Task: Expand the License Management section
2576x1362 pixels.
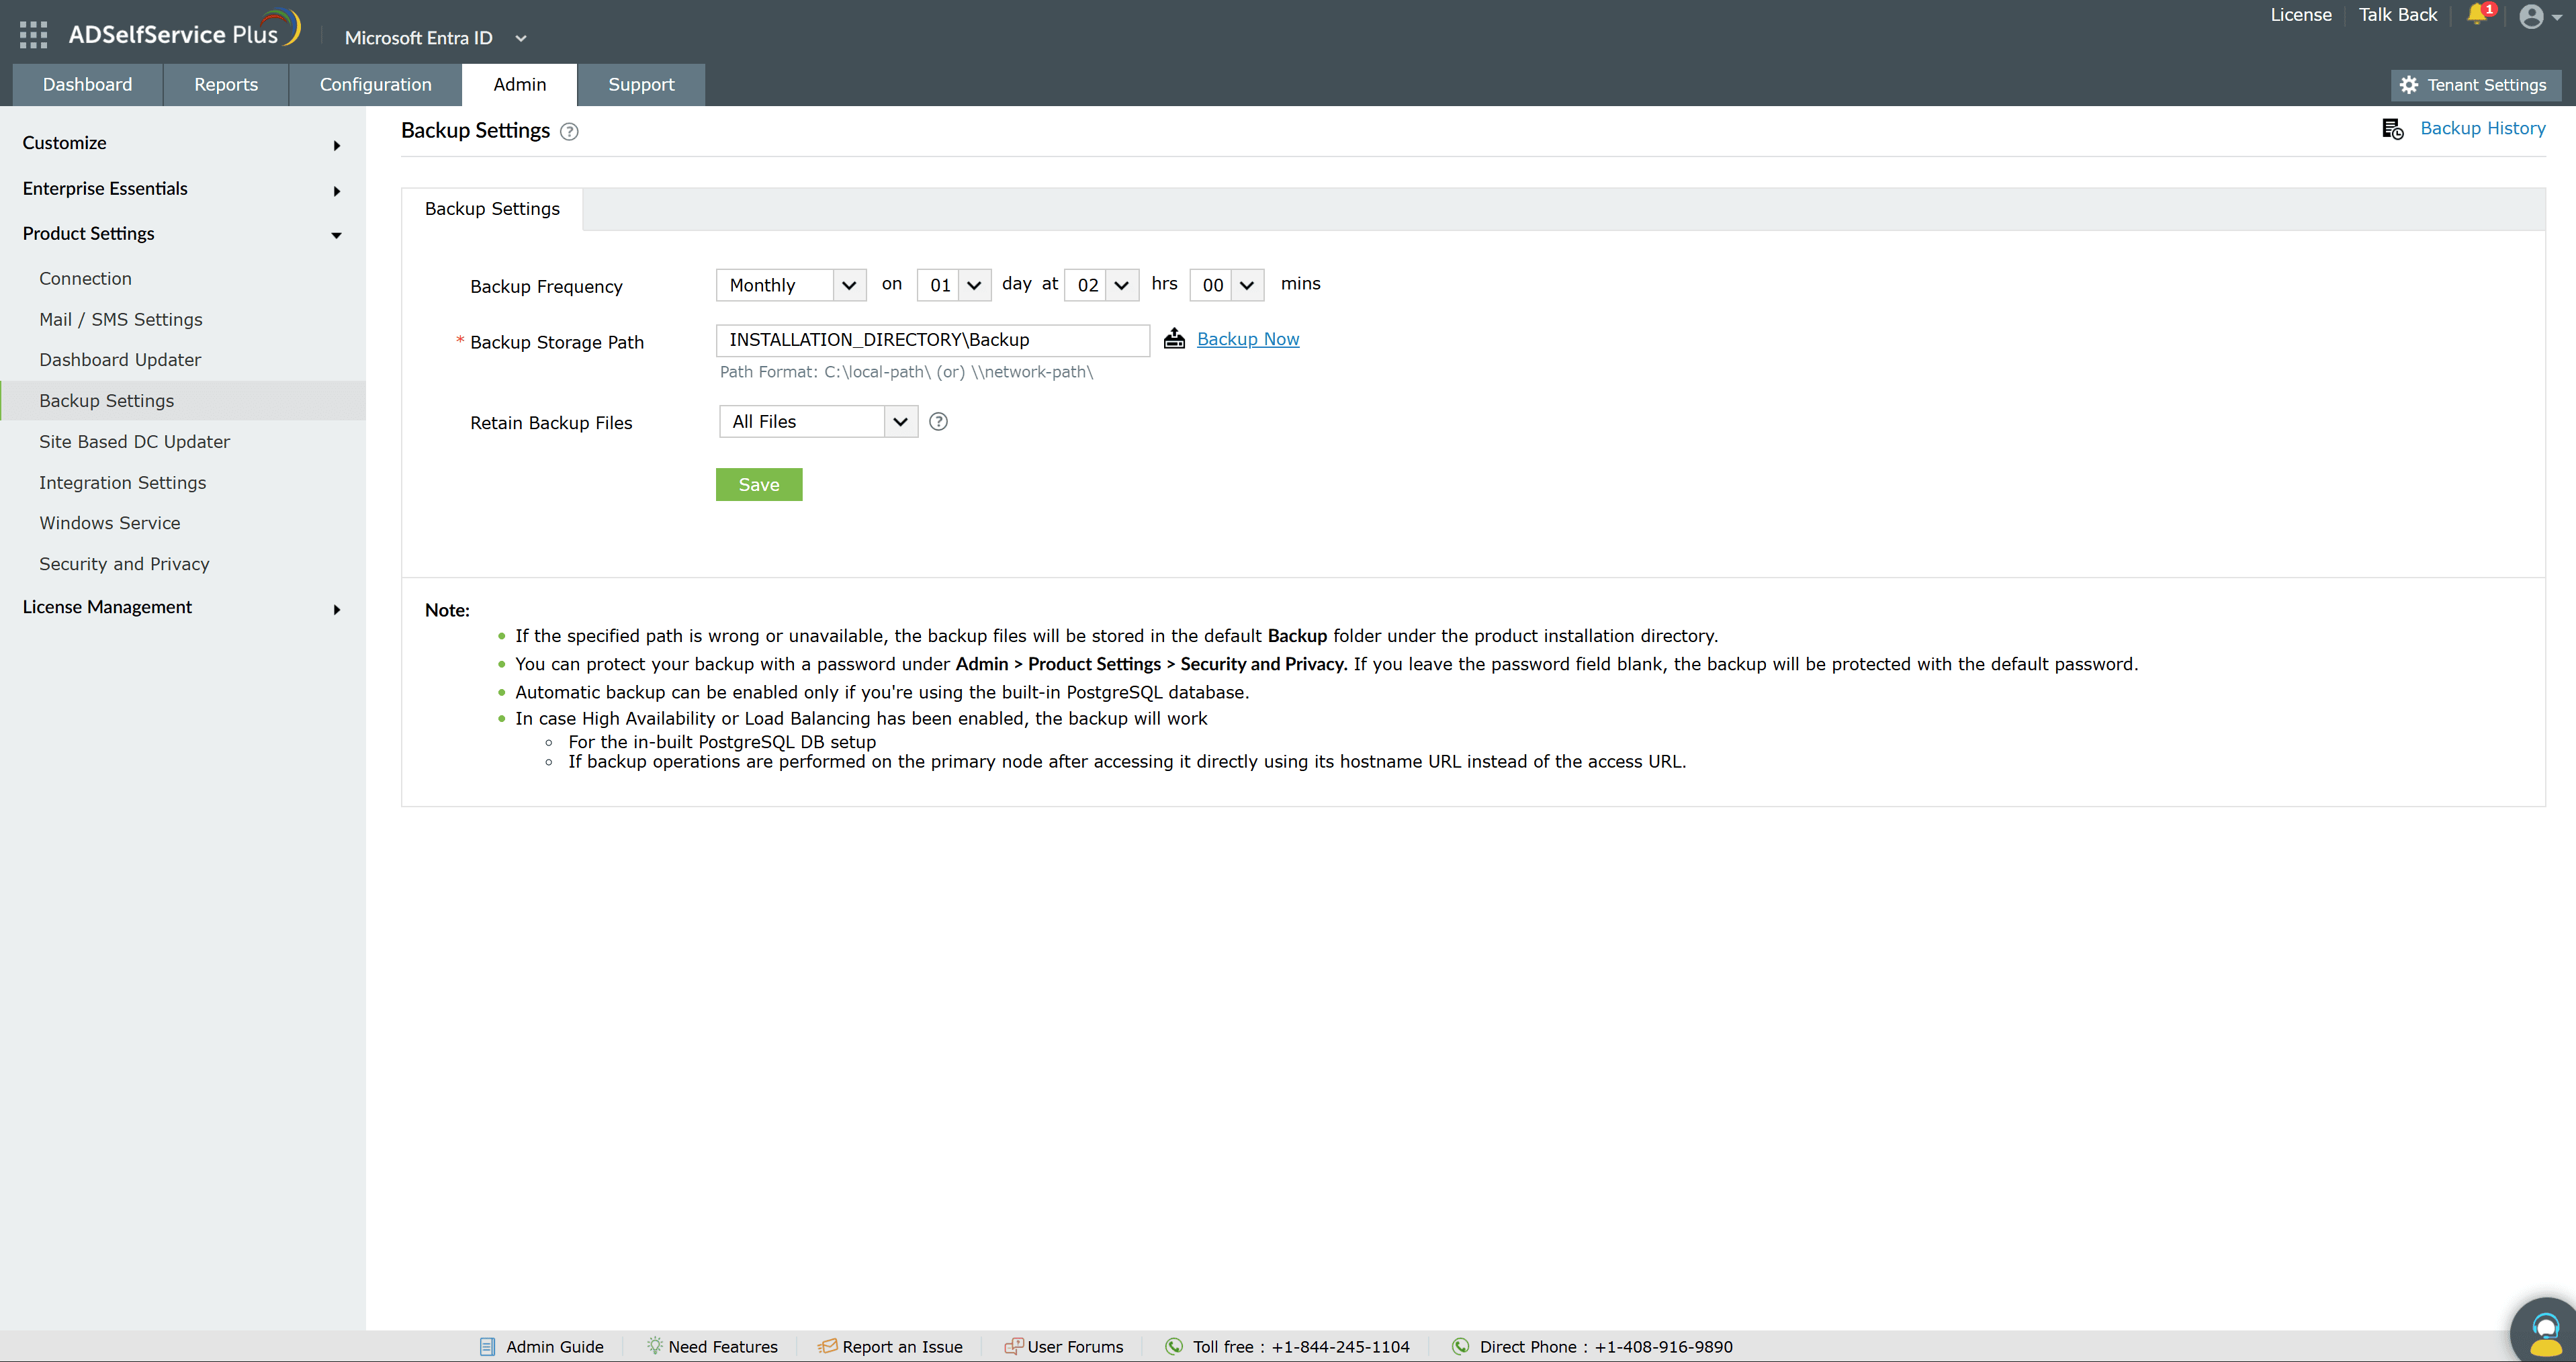Action: [x=182, y=607]
